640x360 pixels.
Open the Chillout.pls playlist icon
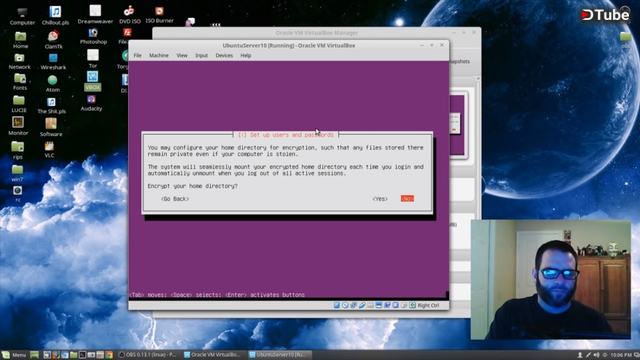pos(55,16)
